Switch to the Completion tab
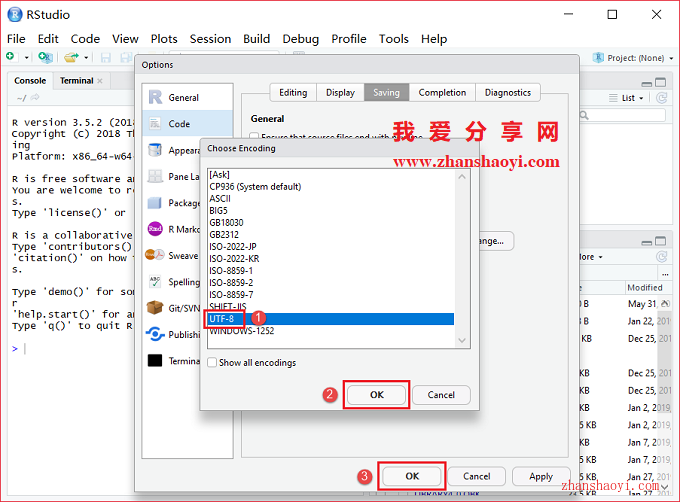The image size is (680, 502). click(442, 92)
